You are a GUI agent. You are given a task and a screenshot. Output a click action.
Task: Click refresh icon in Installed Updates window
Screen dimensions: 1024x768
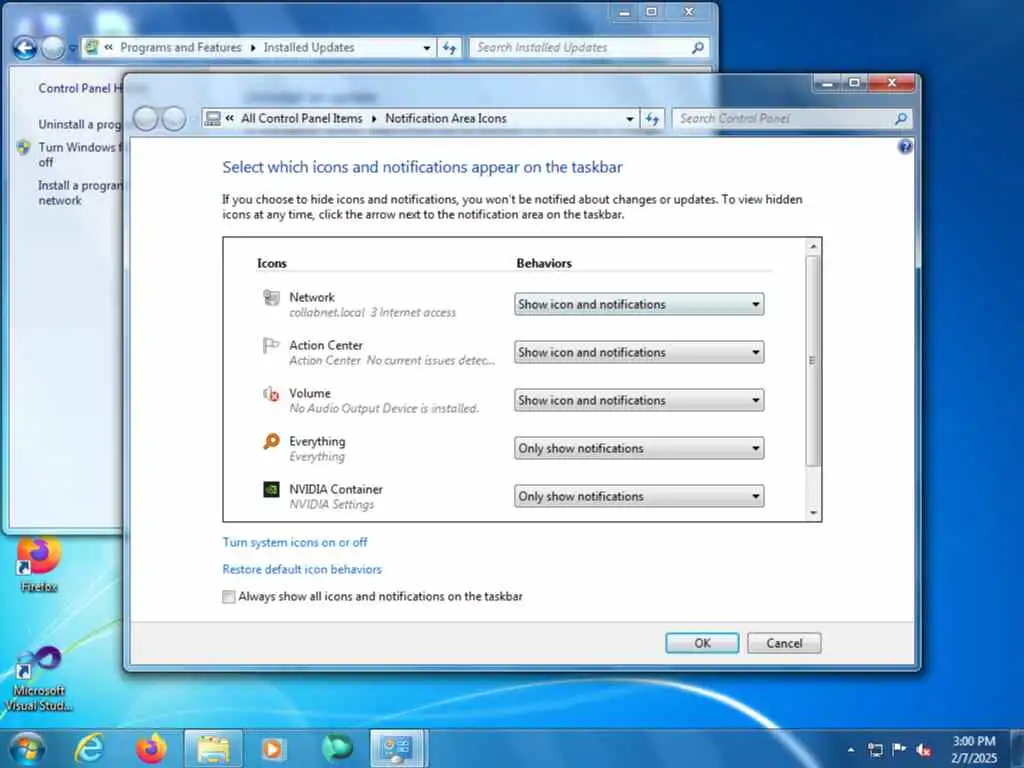coord(449,48)
